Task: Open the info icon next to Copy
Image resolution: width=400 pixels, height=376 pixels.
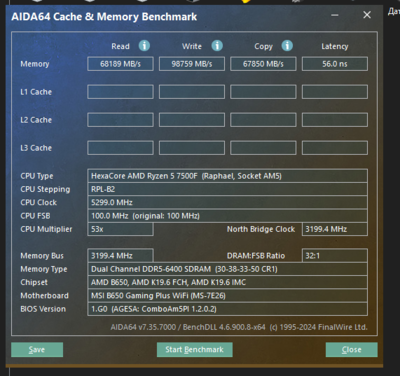Action: [287, 46]
